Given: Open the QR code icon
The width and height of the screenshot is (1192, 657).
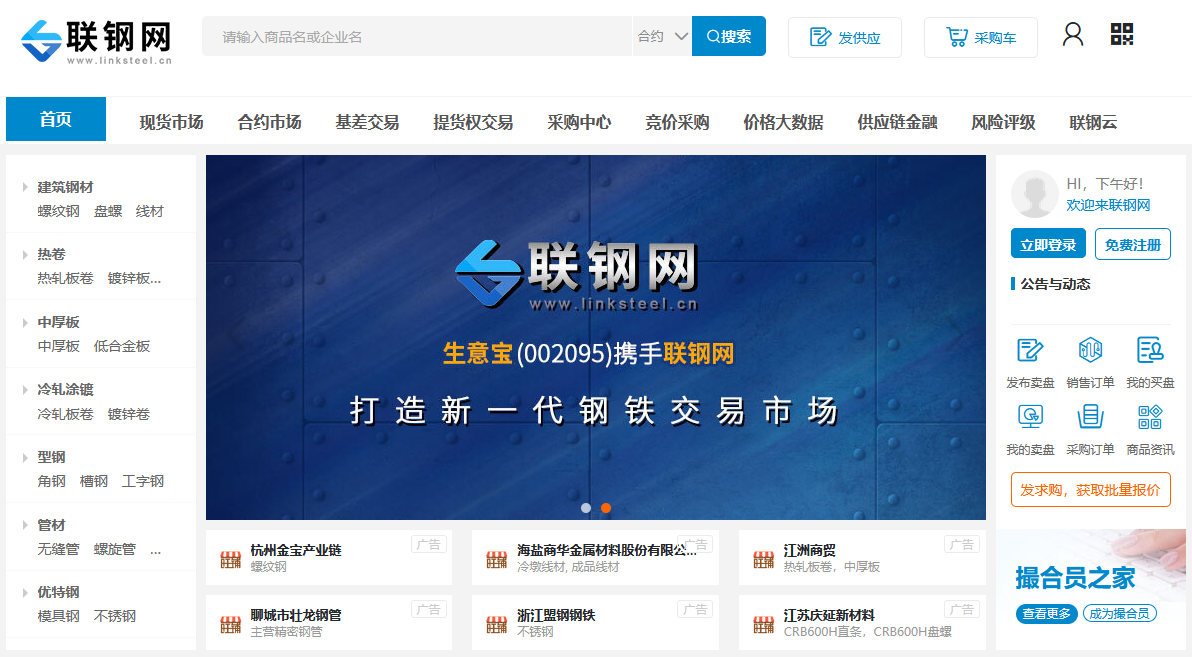Looking at the screenshot, I should 1121,34.
